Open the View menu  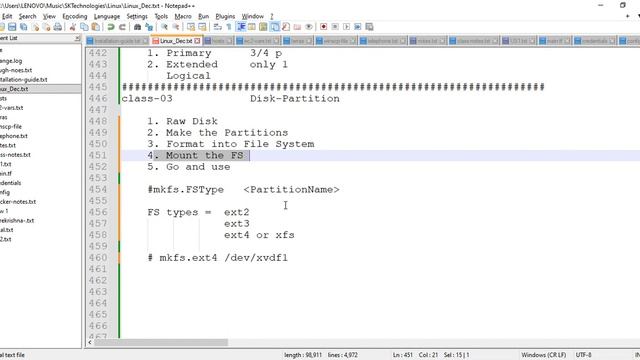coord(49,16)
